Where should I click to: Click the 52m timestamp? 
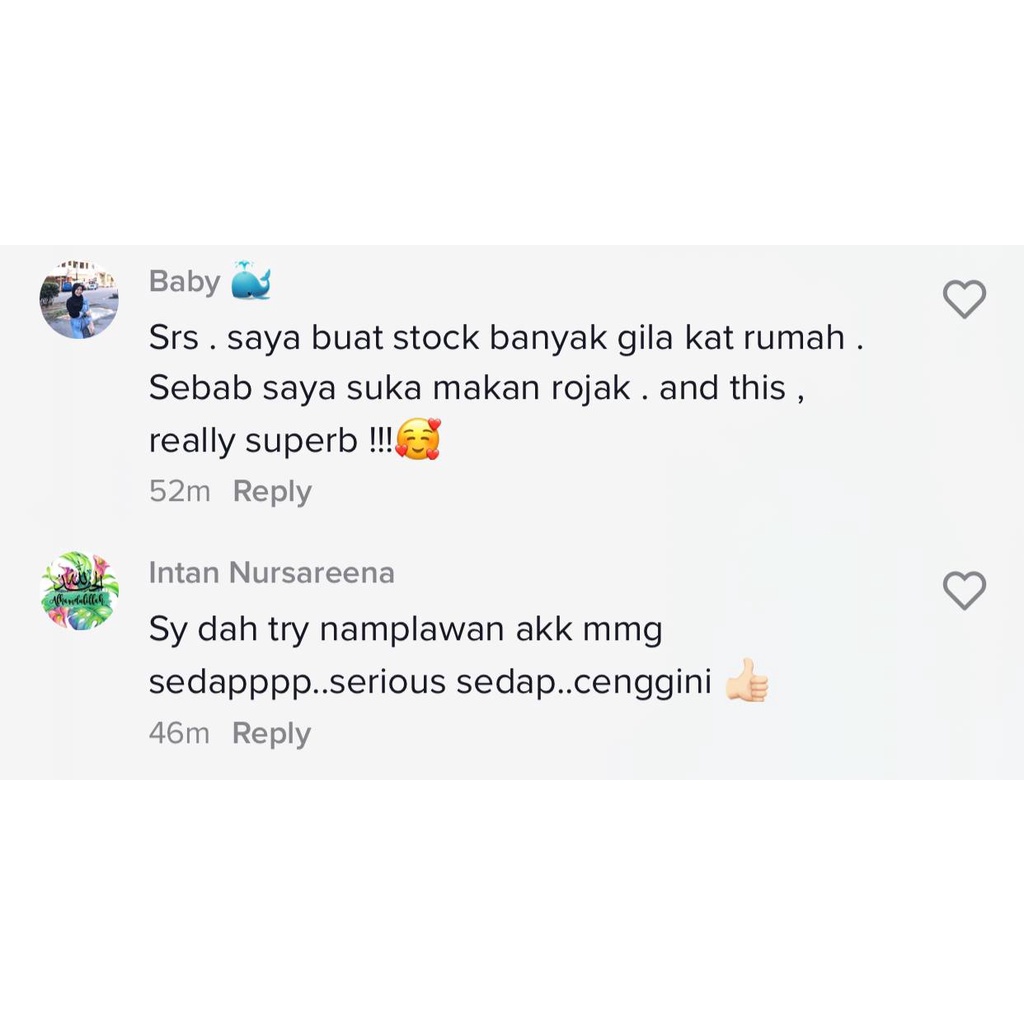click(180, 491)
